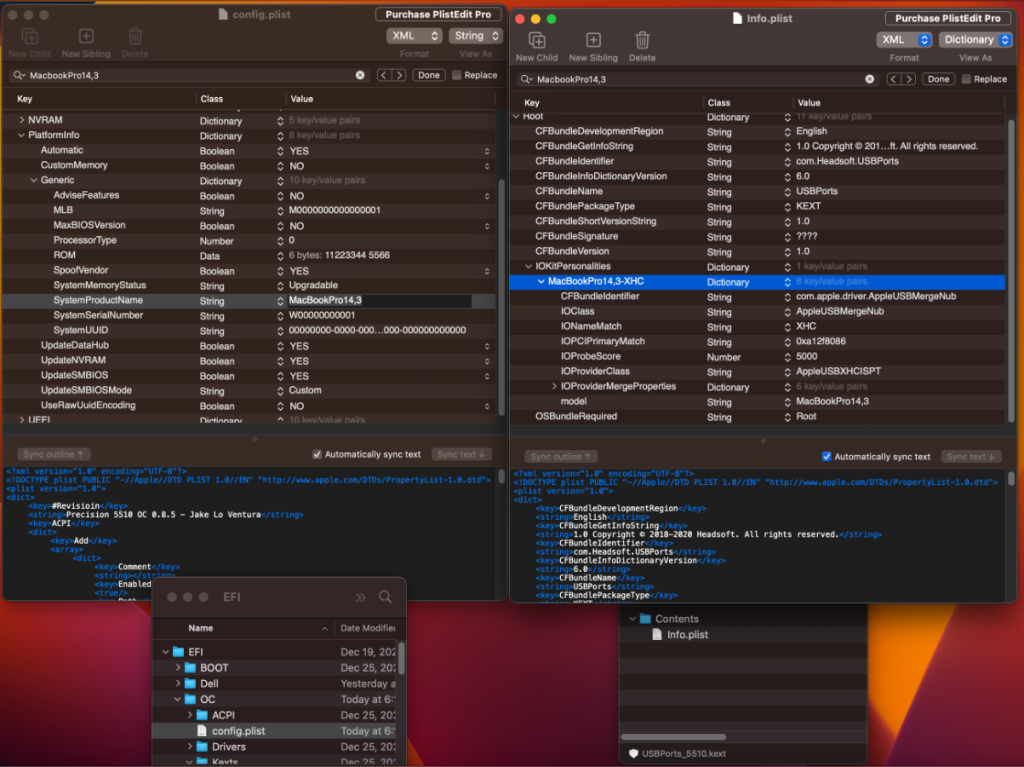Click config.plist title document icon
Screen dimensions: 1024x767
(223, 14)
